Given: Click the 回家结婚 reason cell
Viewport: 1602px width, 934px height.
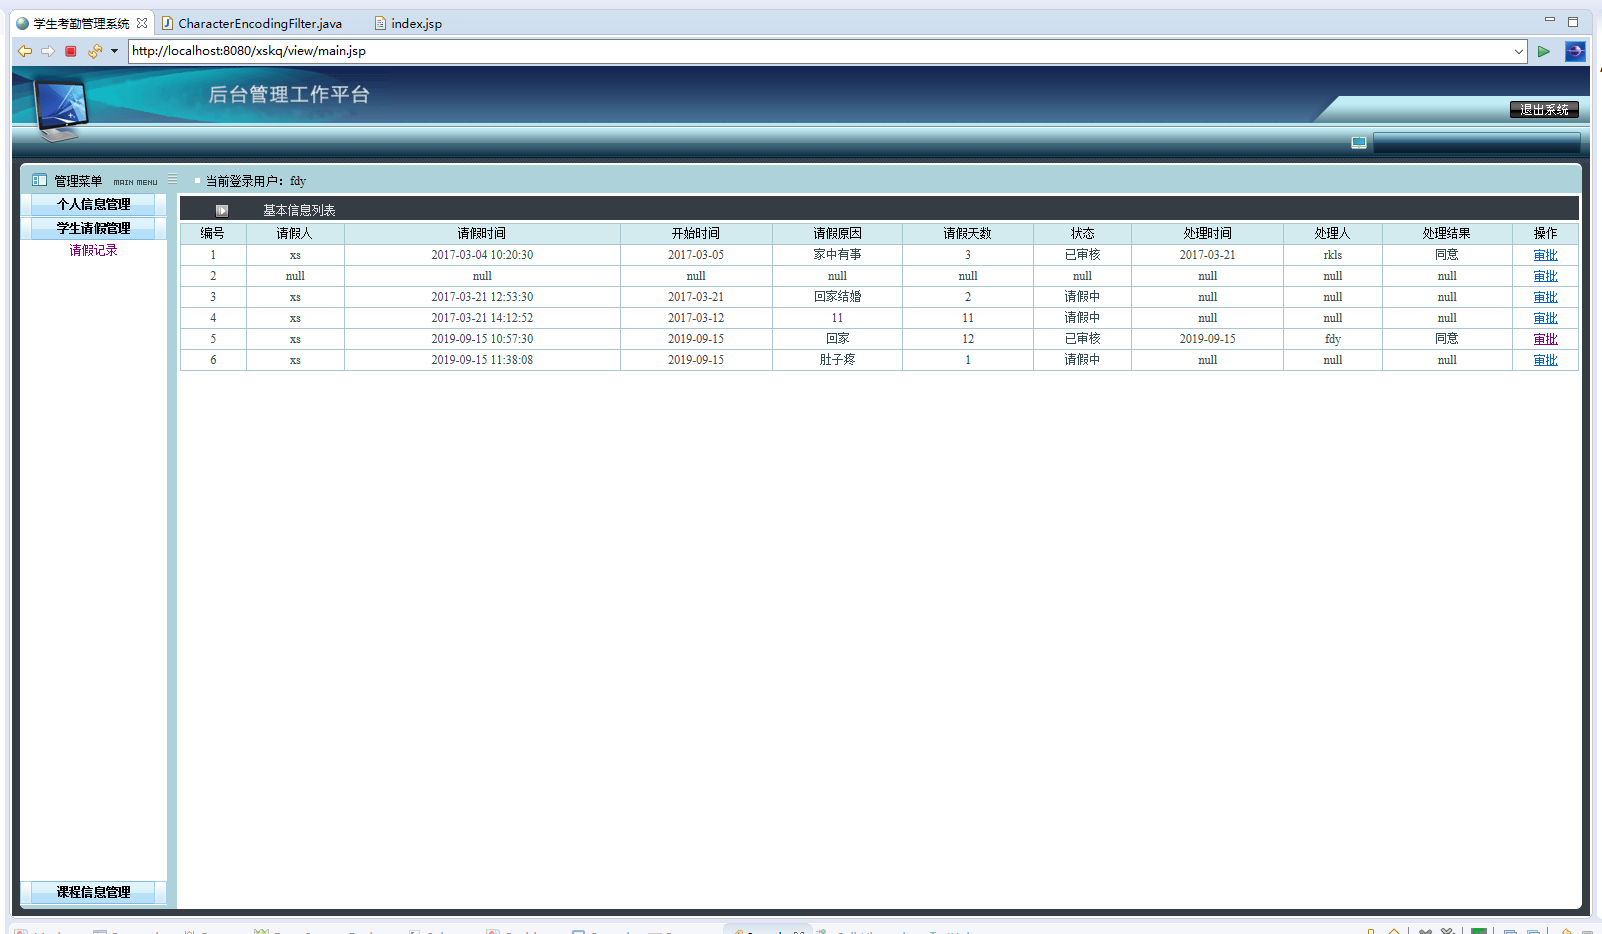Looking at the screenshot, I should pyautogui.click(x=837, y=297).
